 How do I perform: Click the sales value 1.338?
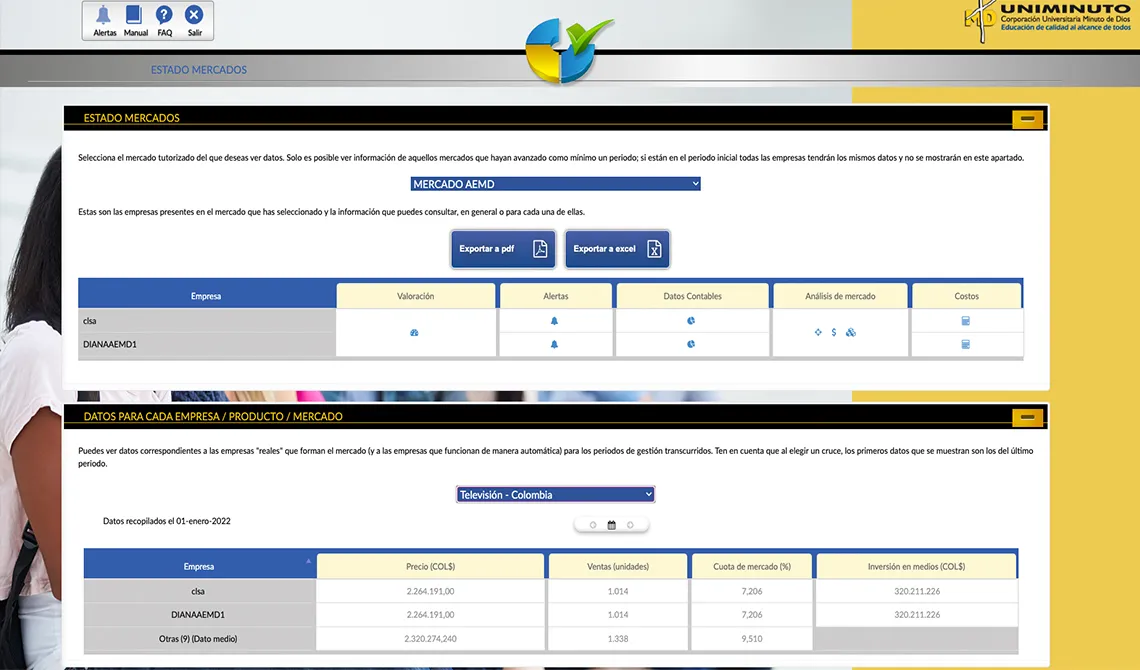[x=618, y=639]
